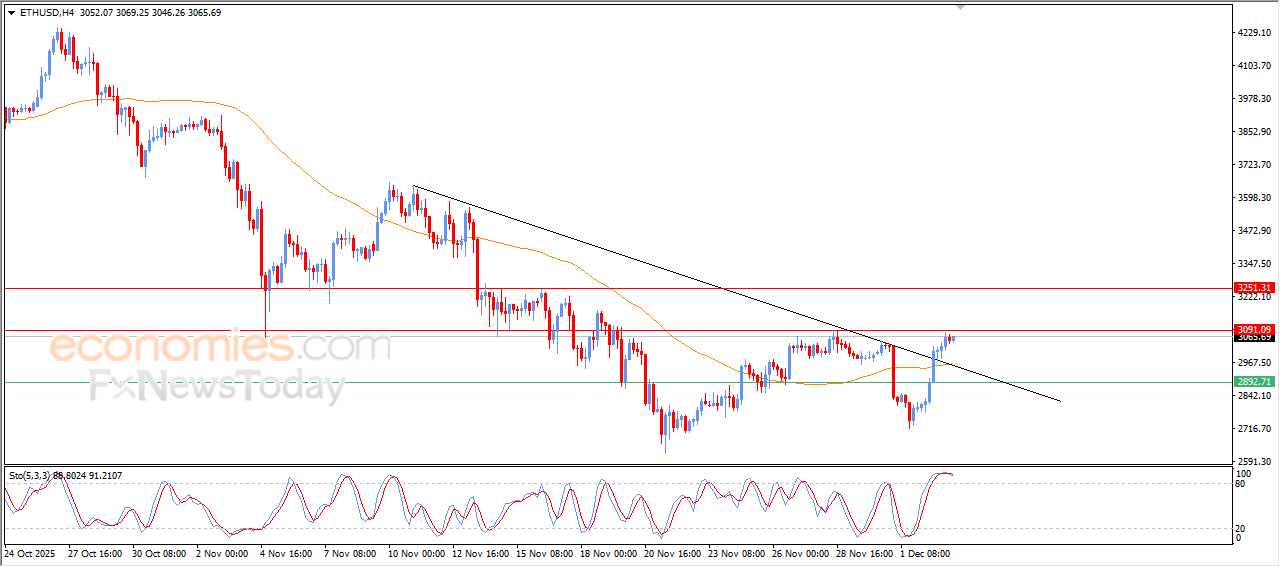Click the 3852.90 price axis label
Screen dimensions: 1280x567
click(x=1254, y=132)
